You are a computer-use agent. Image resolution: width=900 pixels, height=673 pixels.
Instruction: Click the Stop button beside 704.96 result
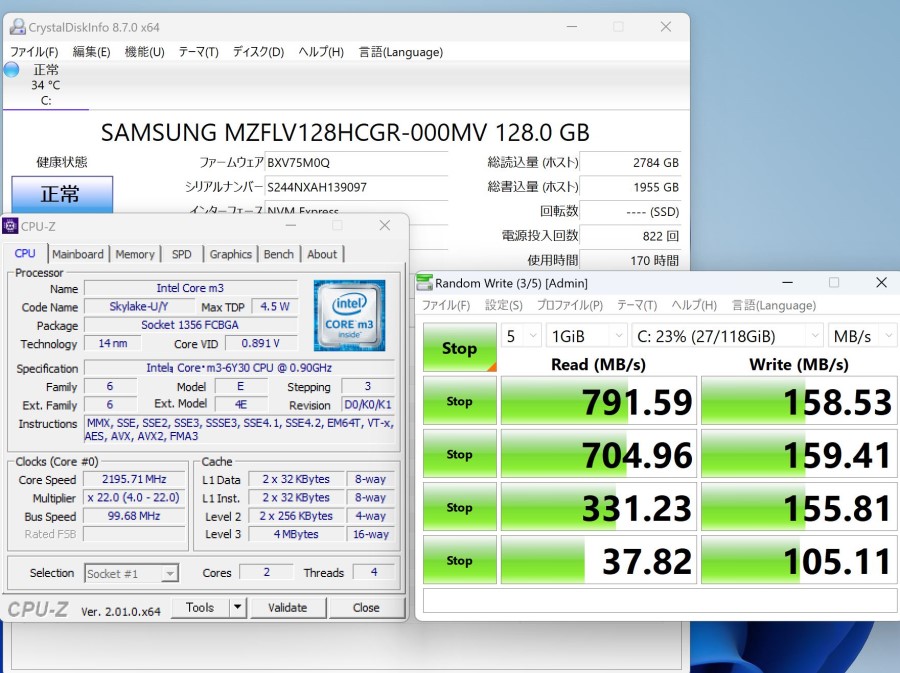[460, 454]
